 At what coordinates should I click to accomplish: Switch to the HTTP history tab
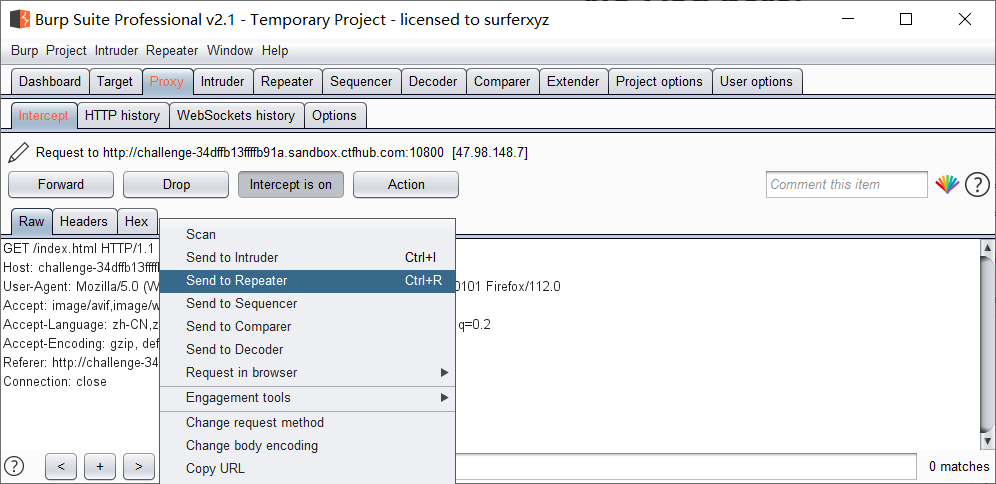tap(123, 116)
